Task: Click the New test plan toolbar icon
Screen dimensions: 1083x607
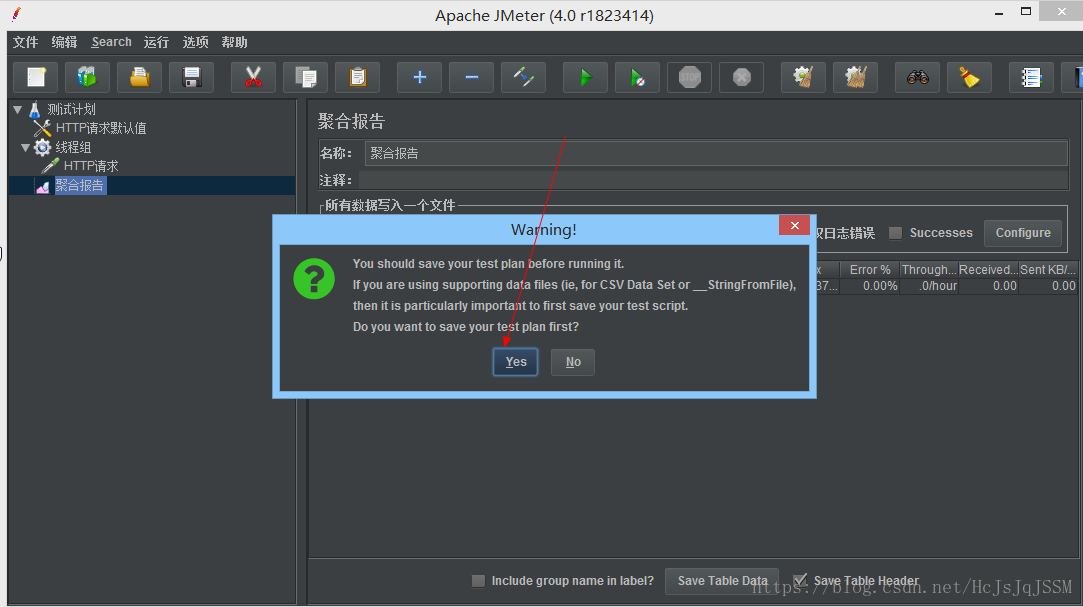Action: pyautogui.click(x=36, y=77)
